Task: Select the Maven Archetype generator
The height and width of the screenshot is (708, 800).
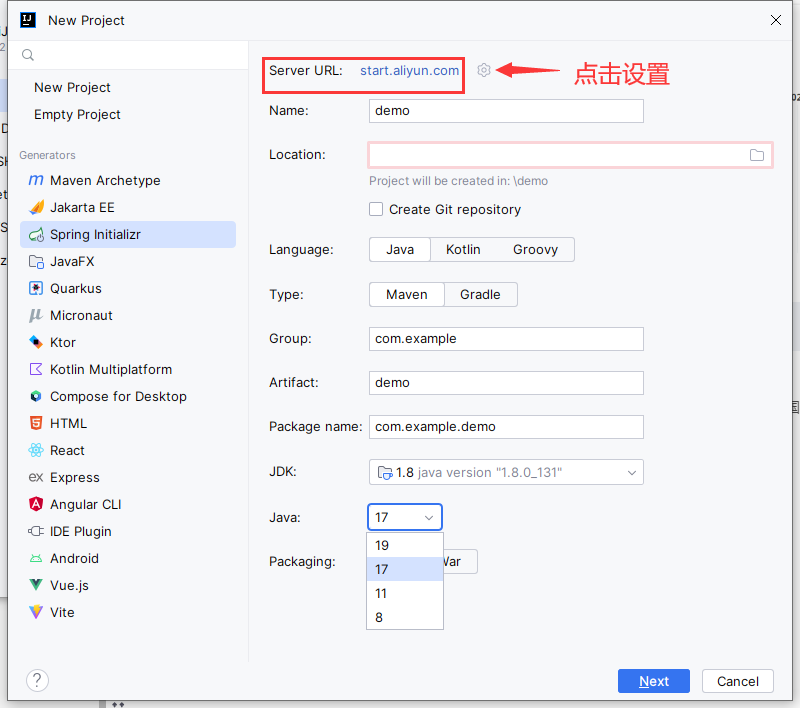Action: point(105,181)
